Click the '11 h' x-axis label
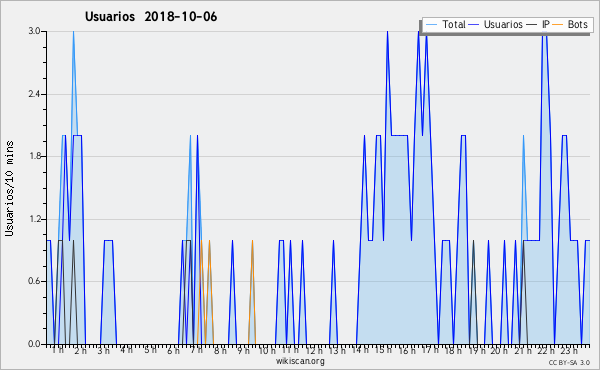 click(x=290, y=350)
